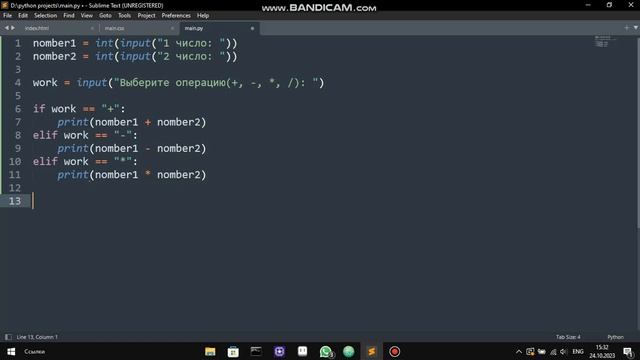Click line number 1 in gutter
640x360 pixels.
tap(18, 43)
